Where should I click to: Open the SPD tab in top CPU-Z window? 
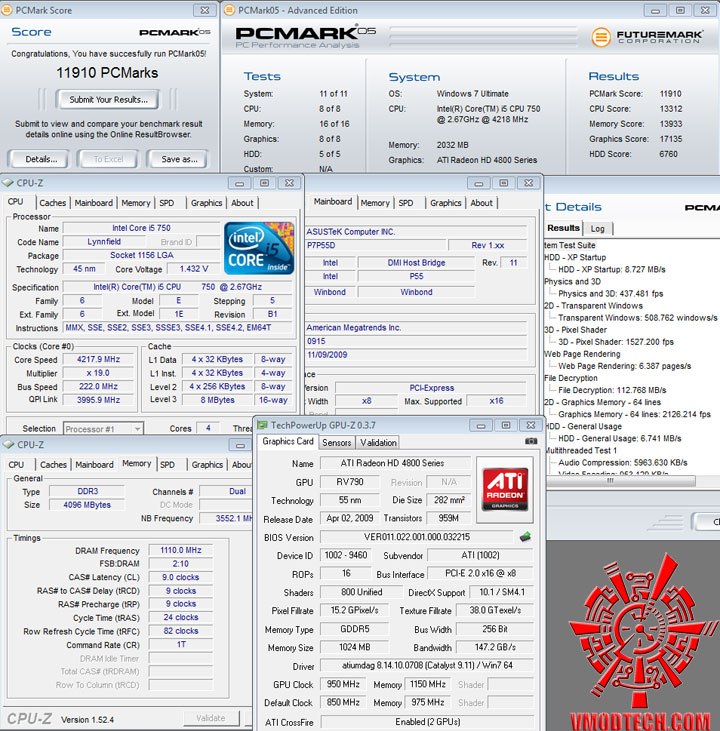point(166,203)
